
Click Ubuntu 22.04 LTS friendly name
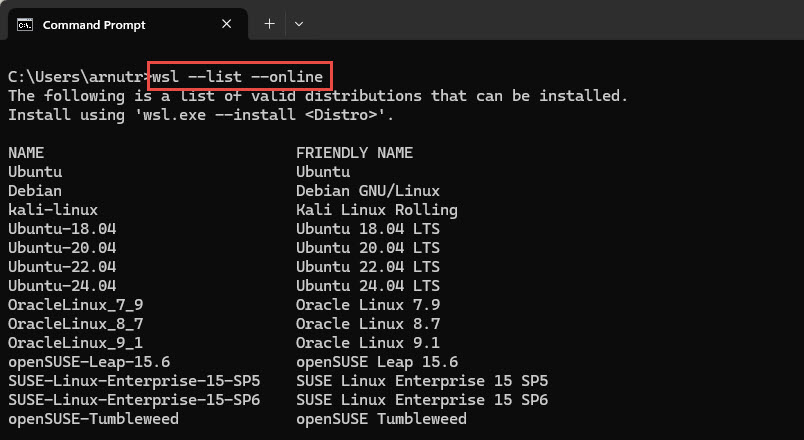click(368, 267)
